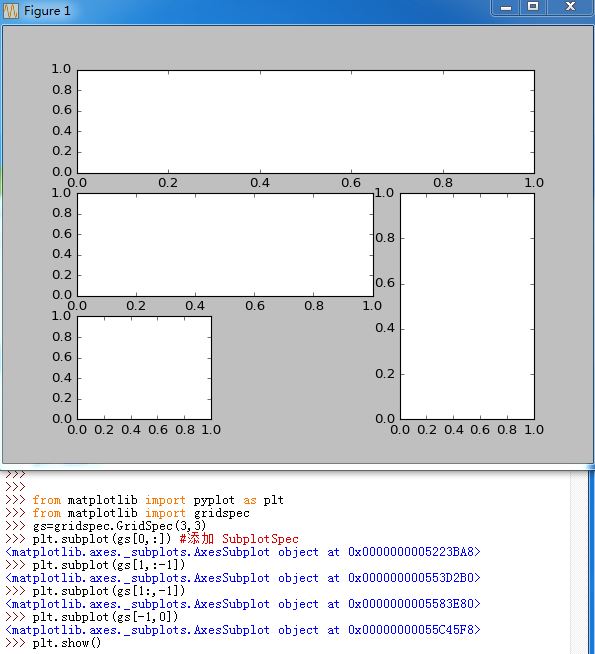Minimize the Figure 1 window
The image size is (595, 654).
[x=506, y=8]
